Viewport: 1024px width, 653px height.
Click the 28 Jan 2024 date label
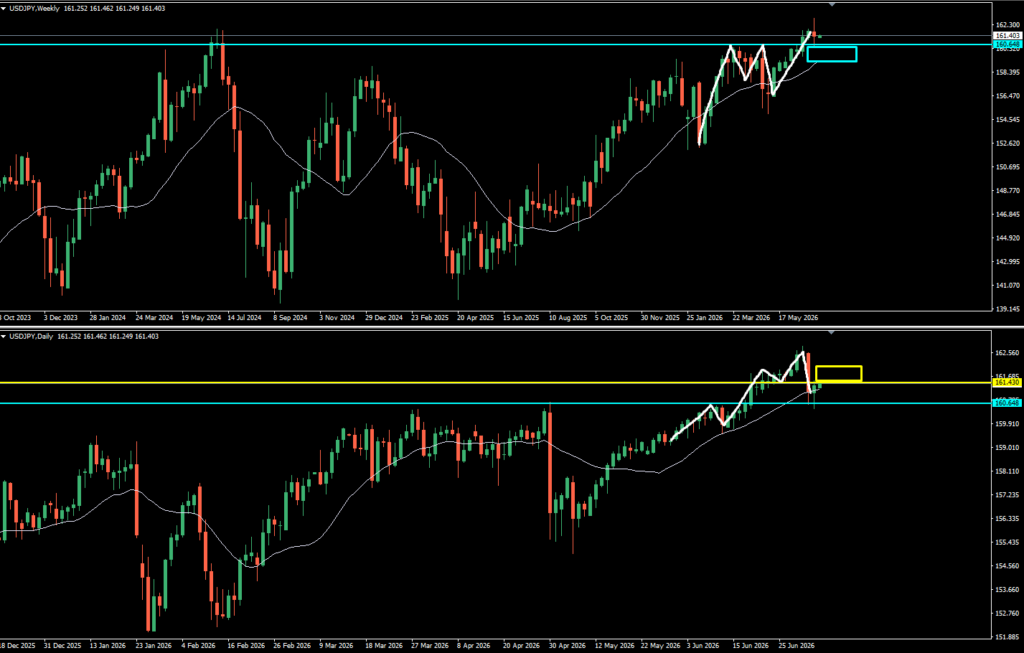[x=108, y=318]
